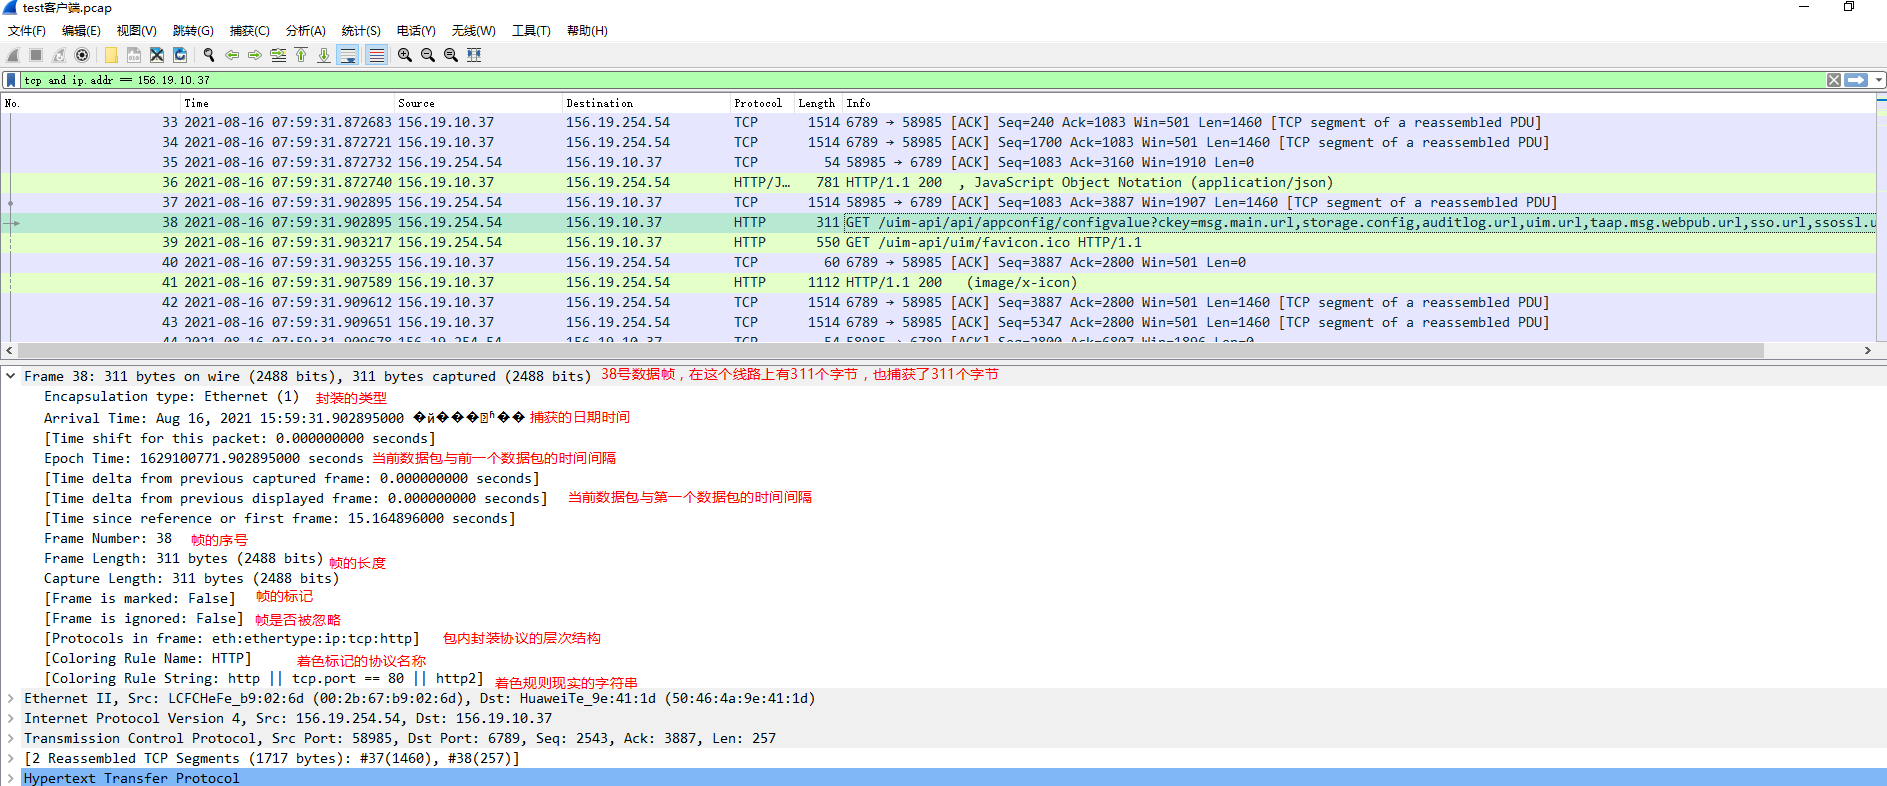Sort by the Info column header
The image size is (1887, 786).
click(x=1359, y=103)
